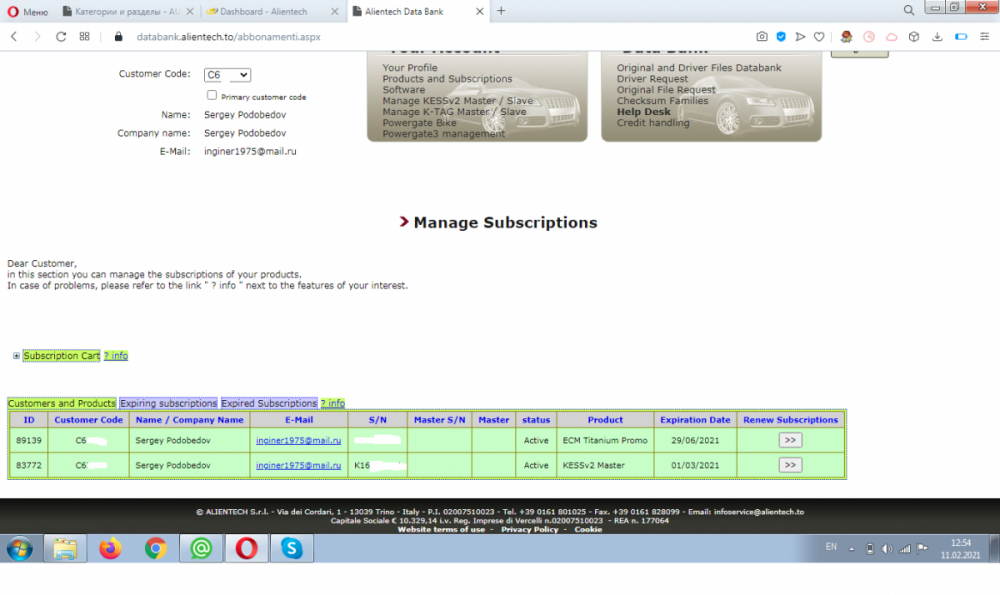Open Original and Driver Files Databank
The width and height of the screenshot is (1000, 595).
coord(698,68)
